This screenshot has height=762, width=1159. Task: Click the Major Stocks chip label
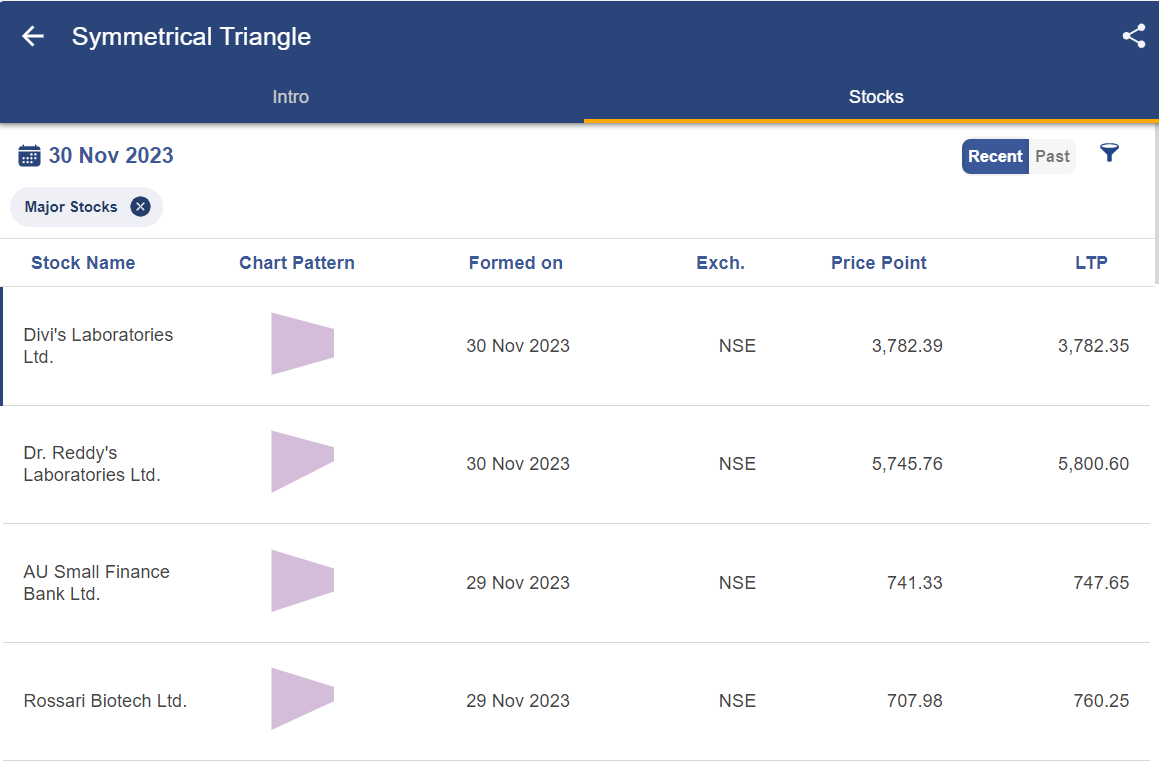click(x=71, y=207)
